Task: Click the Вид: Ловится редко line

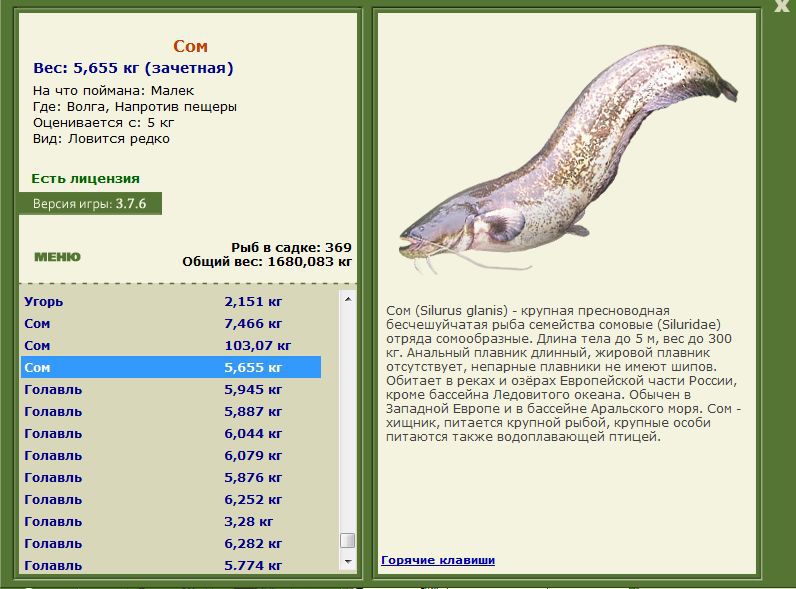Action: [101, 139]
